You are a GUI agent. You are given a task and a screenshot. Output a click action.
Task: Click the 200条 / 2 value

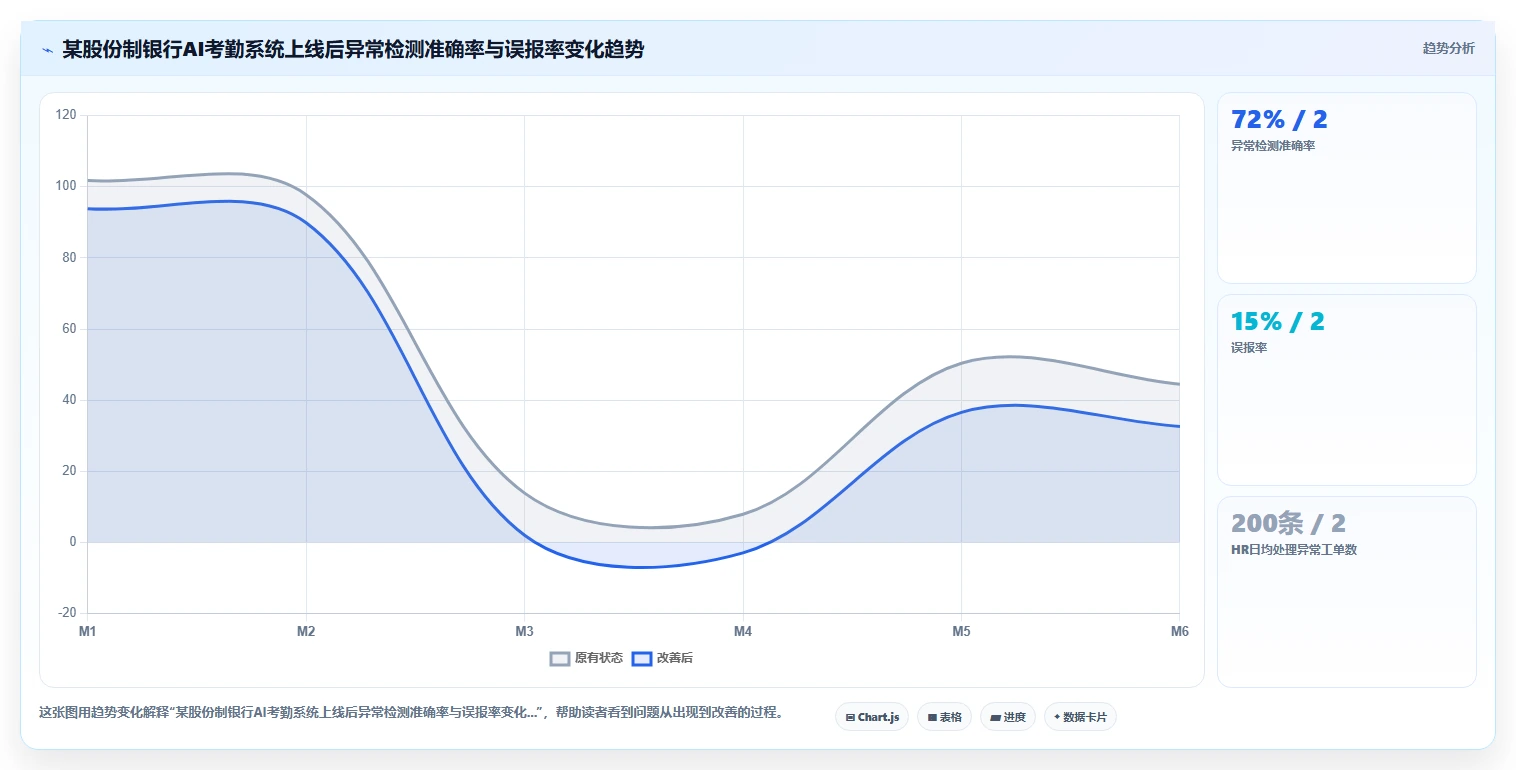point(1288,523)
